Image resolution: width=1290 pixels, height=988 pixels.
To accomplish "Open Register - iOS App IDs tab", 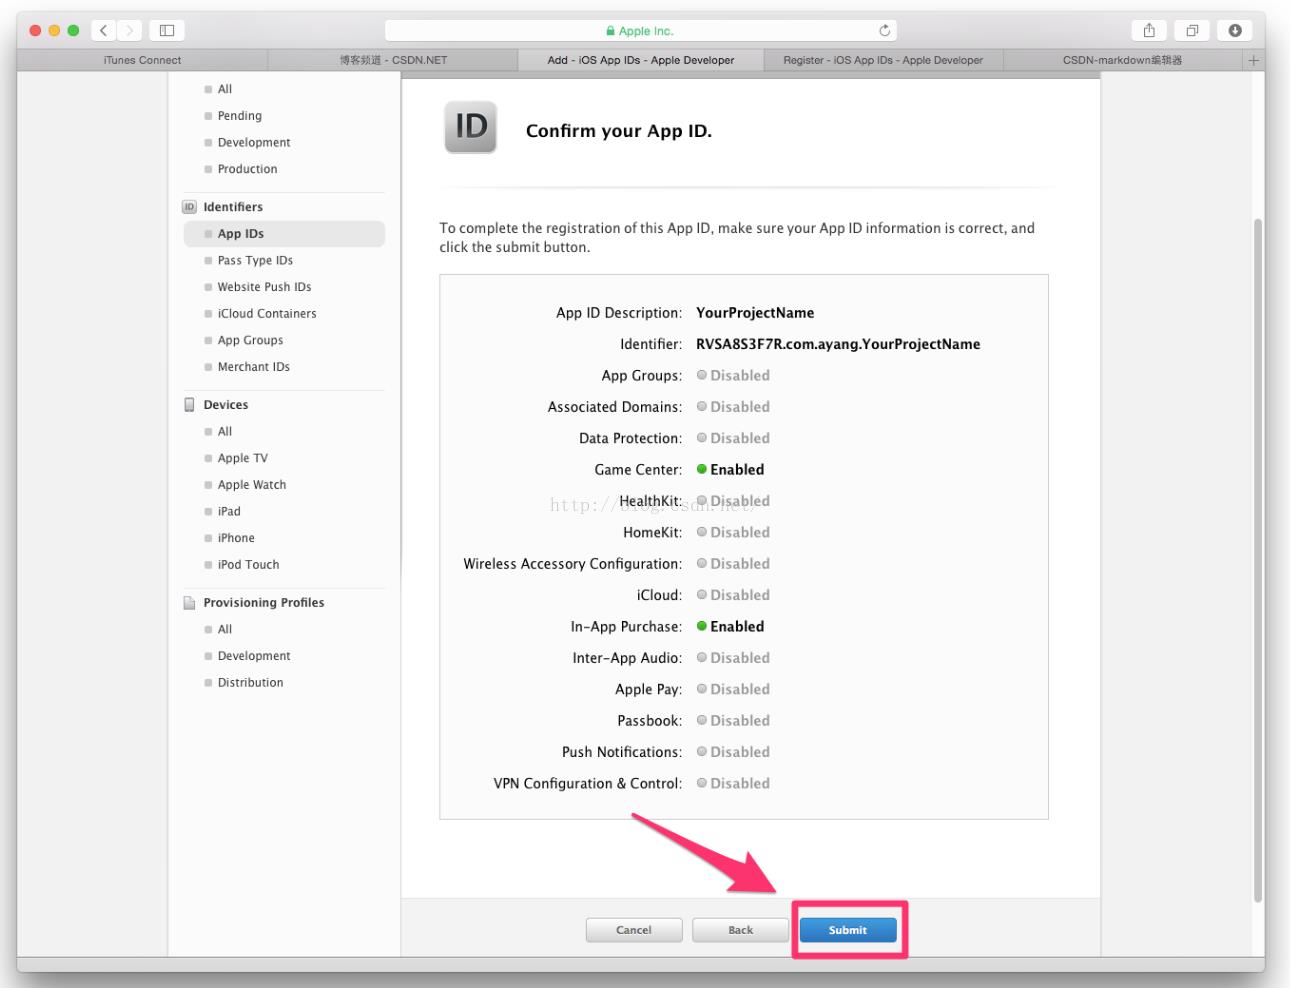I will [x=883, y=60].
